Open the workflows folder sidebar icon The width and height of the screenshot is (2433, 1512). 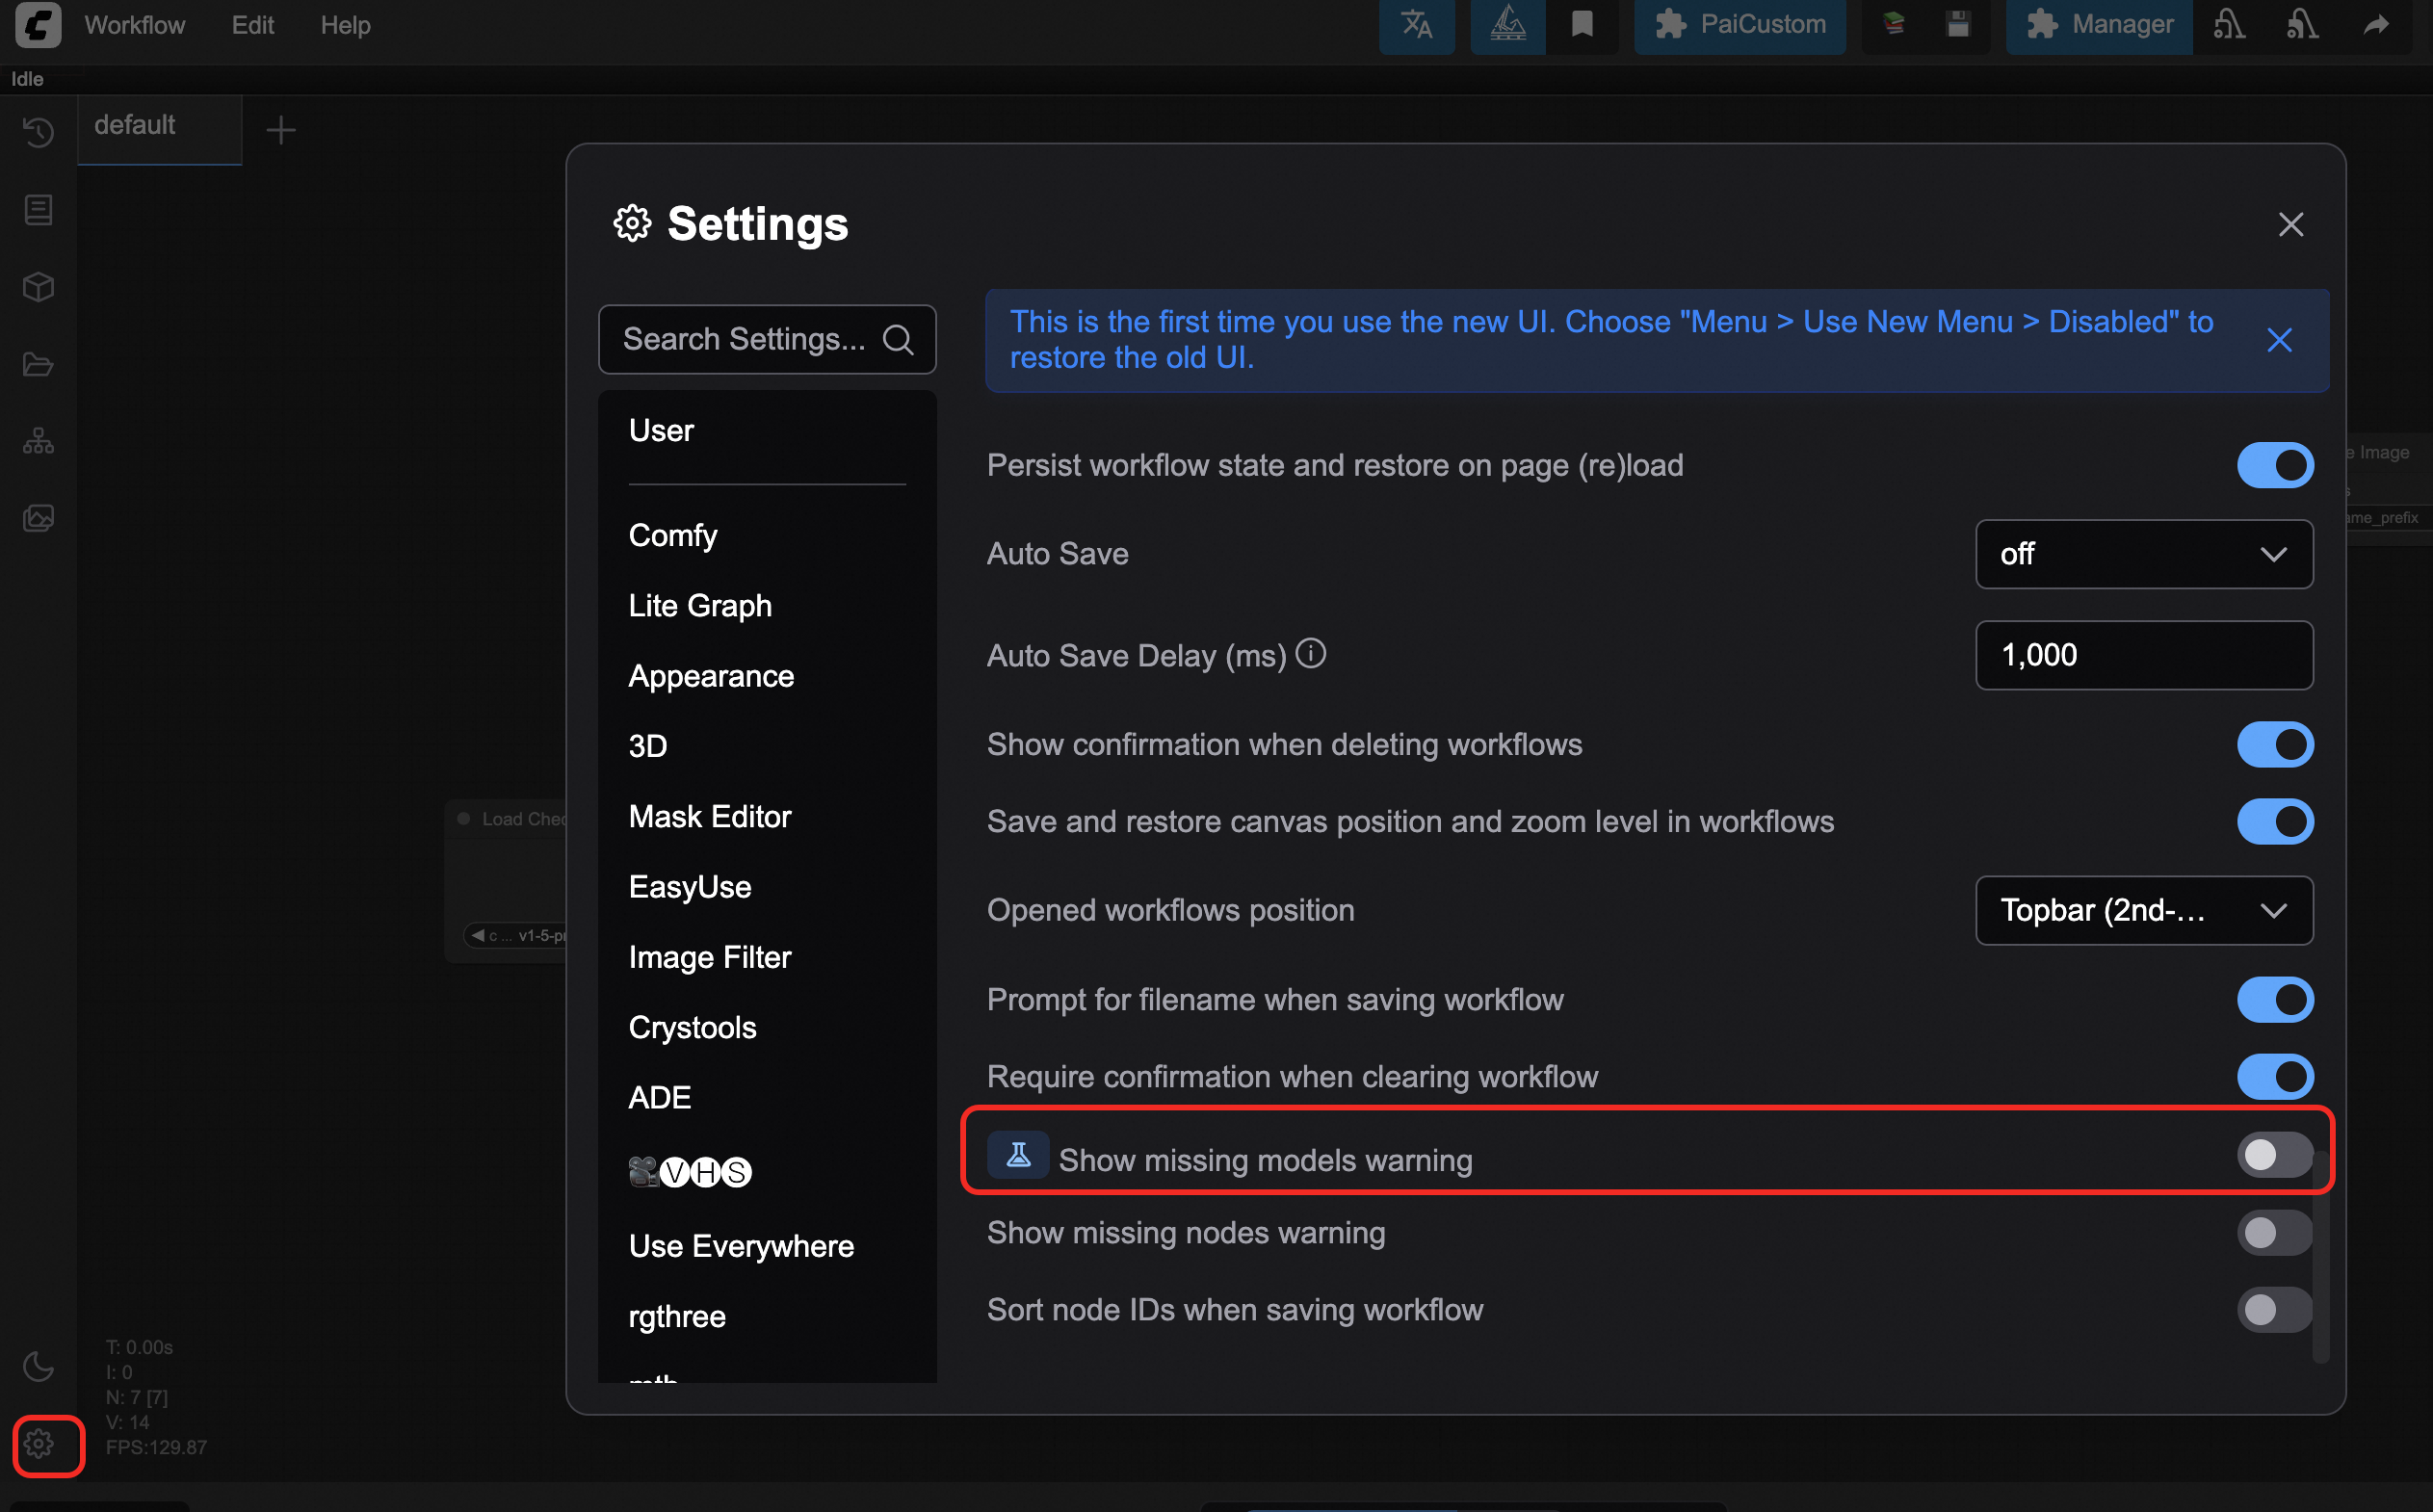[38, 364]
